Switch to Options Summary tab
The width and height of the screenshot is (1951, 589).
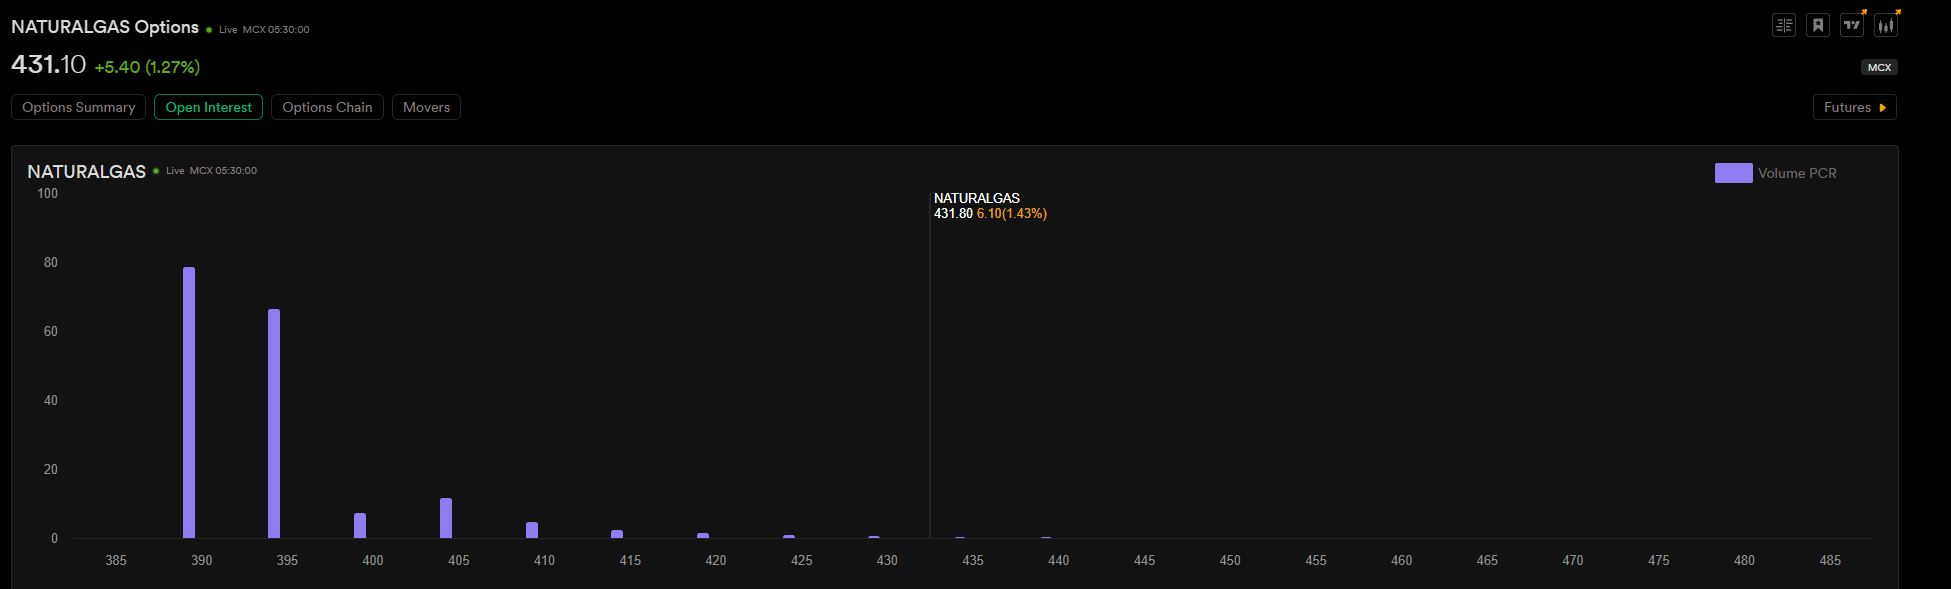click(x=78, y=107)
